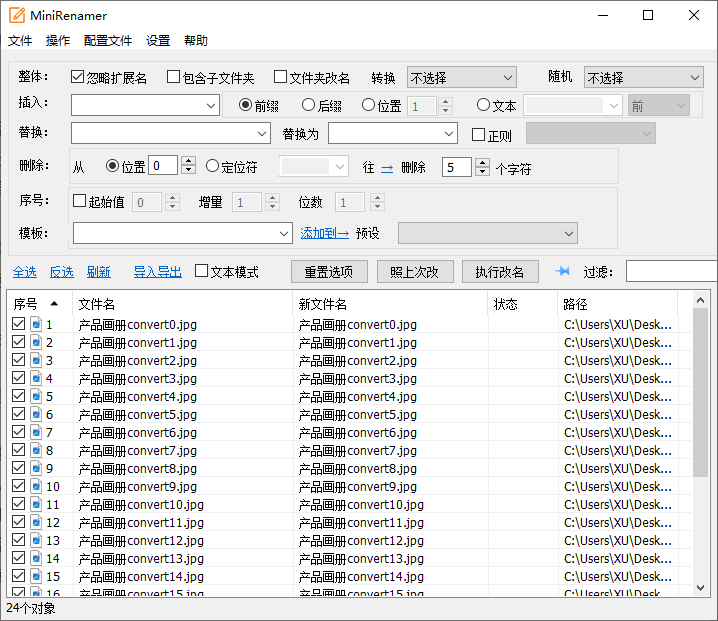Image resolution: width=718 pixels, height=621 pixels.
Task: Click the 文件名 column header
Action: click(x=183, y=304)
